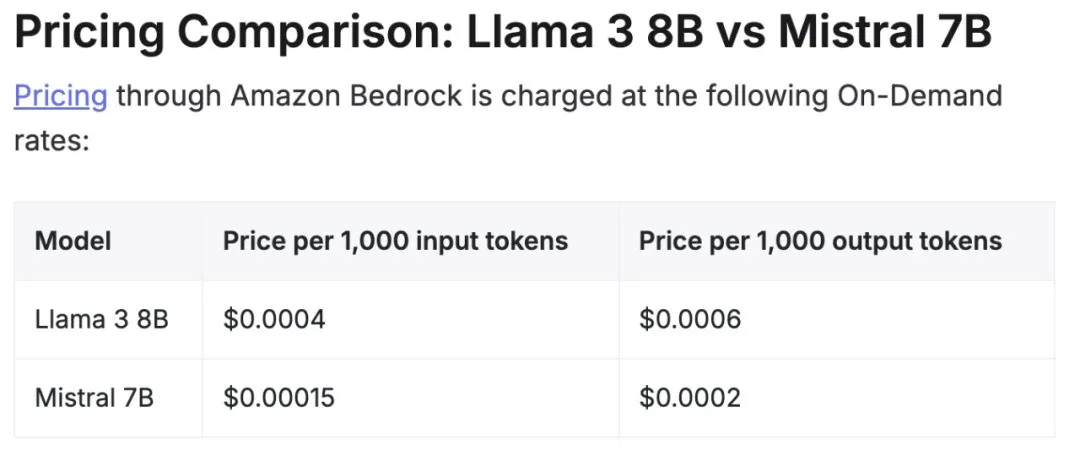The width and height of the screenshot is (1080, 450).
Task: Click the $0.00015 input price cell
Action: (279, 398)
